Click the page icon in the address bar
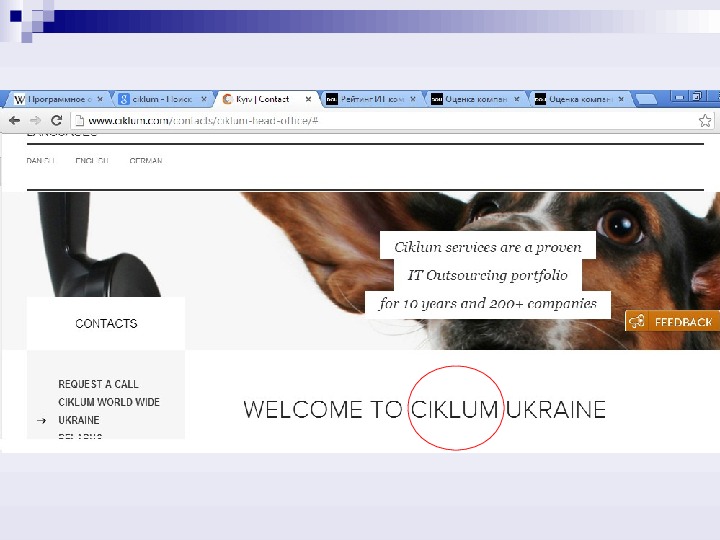This screenshot has height=540, width=720. 79,121
